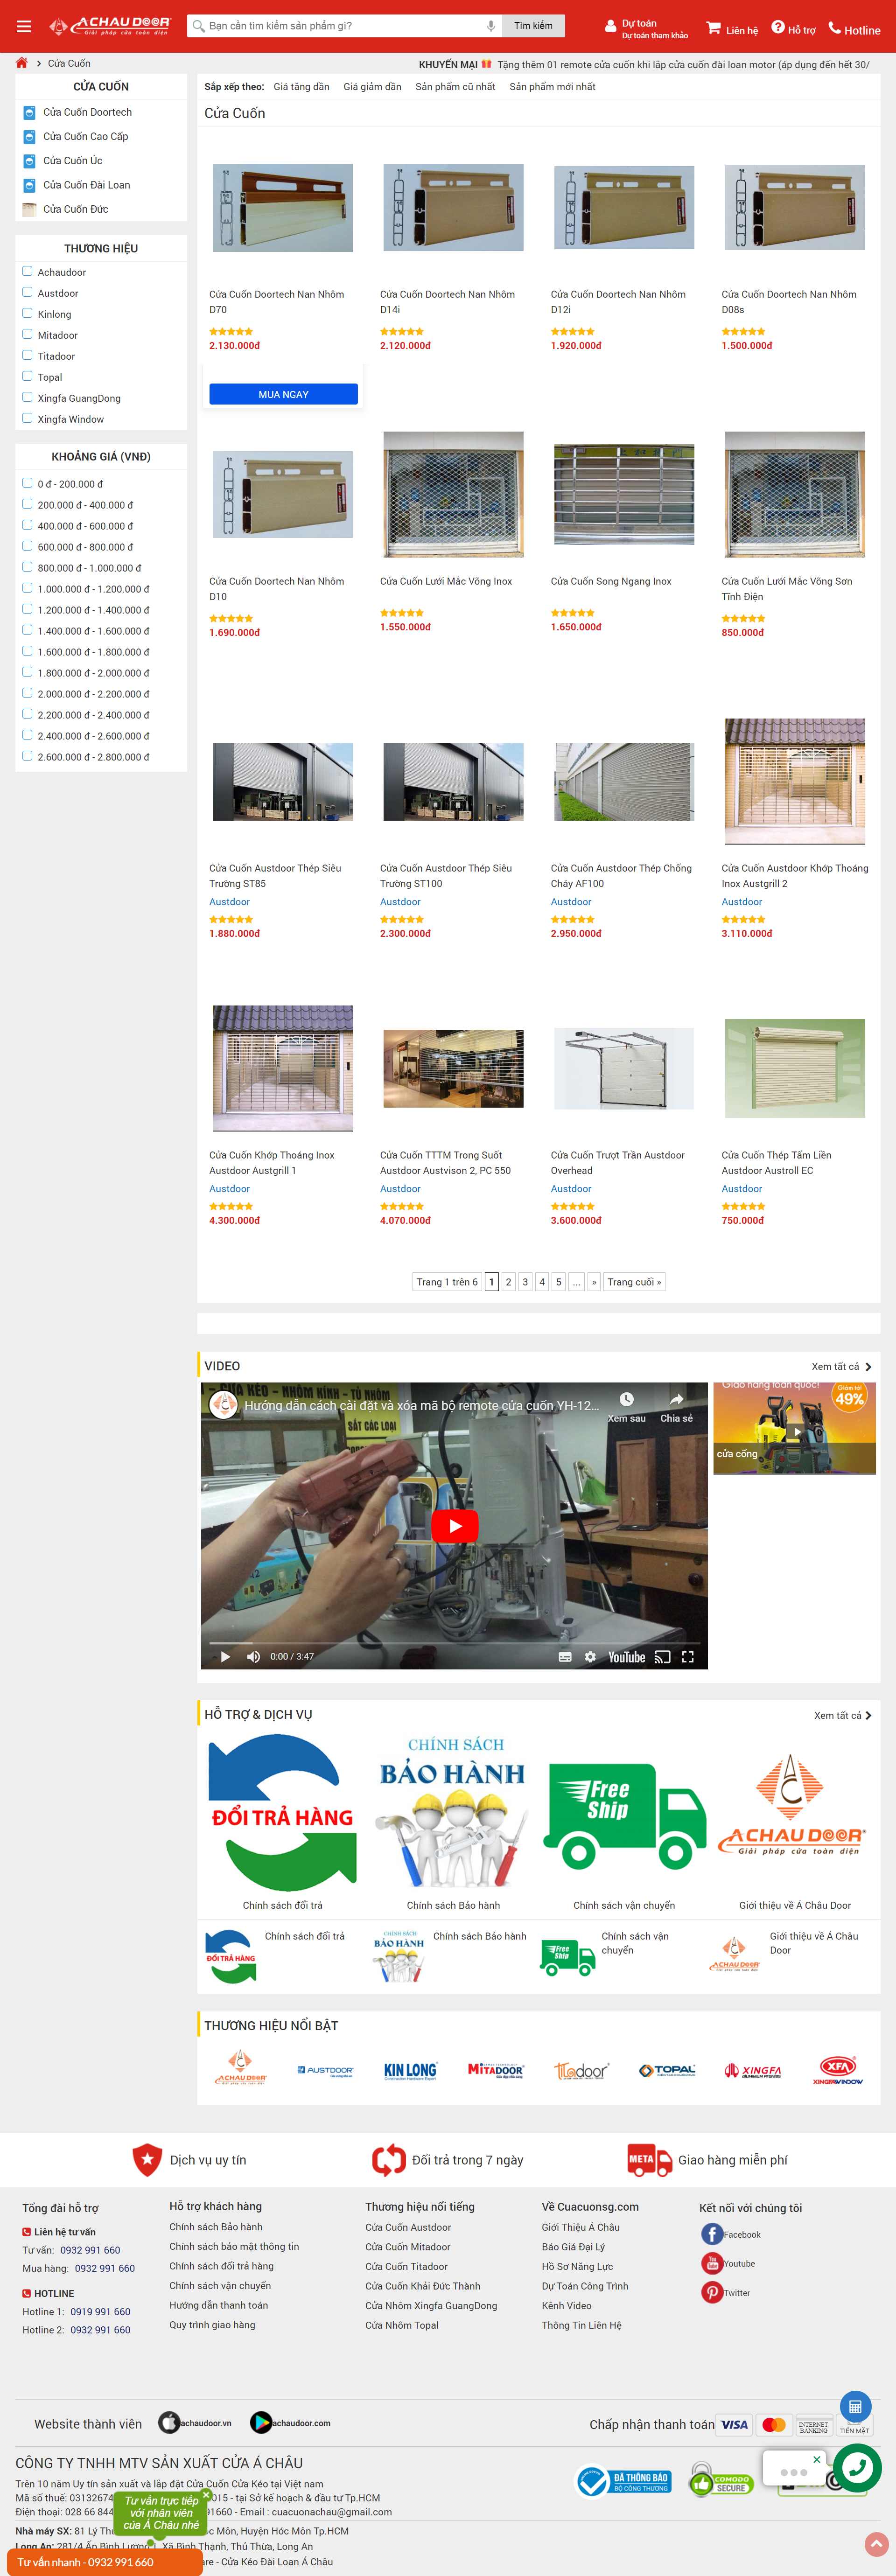Viewport: 896px width, 2576px height.
Task: Open Cửa Cuốn Song Ngang Inox thumbnail
Action: pyautogui.click(x=624, y=494)
